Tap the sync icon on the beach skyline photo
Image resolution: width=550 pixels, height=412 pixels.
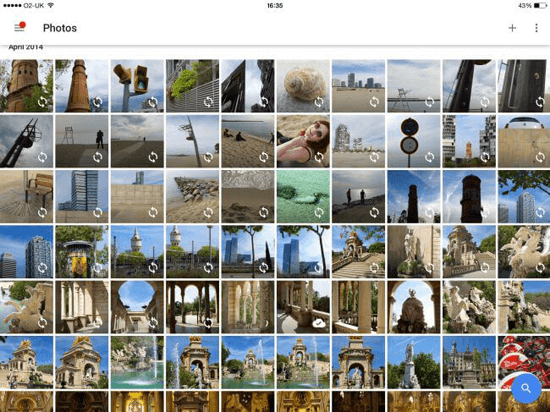coord(374,102)
